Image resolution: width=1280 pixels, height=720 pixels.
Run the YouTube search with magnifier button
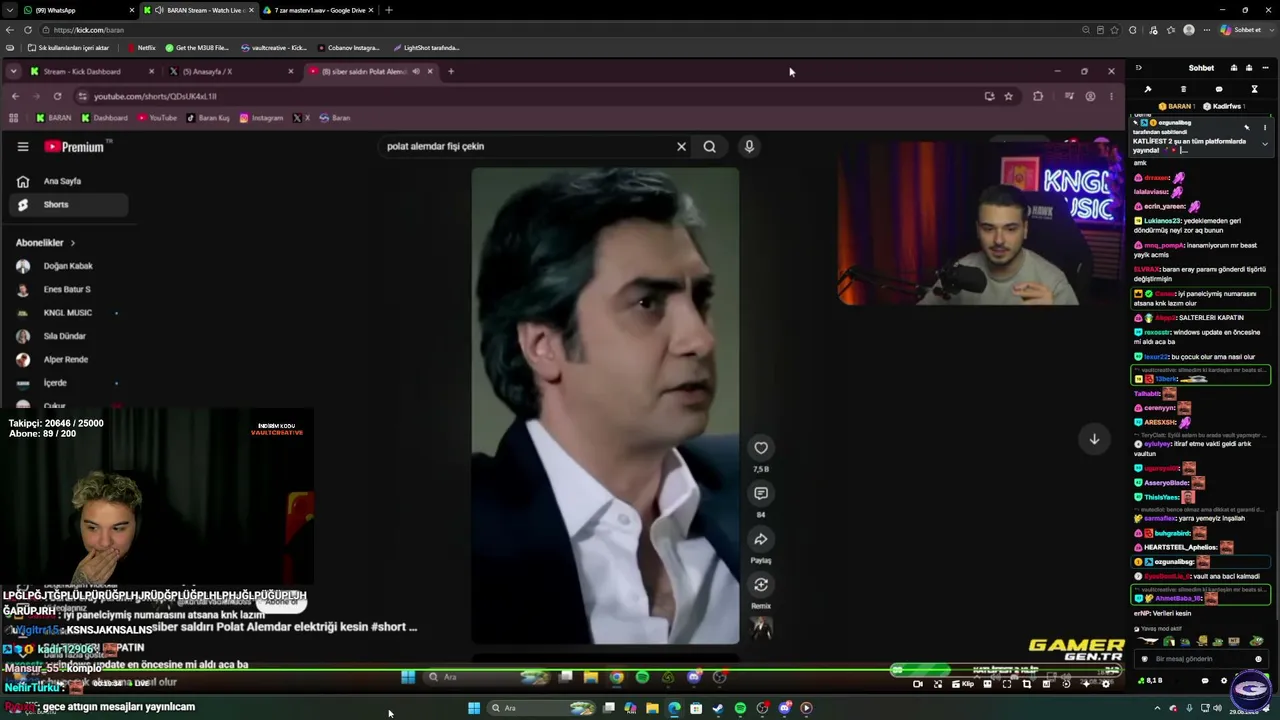[709, 146]
